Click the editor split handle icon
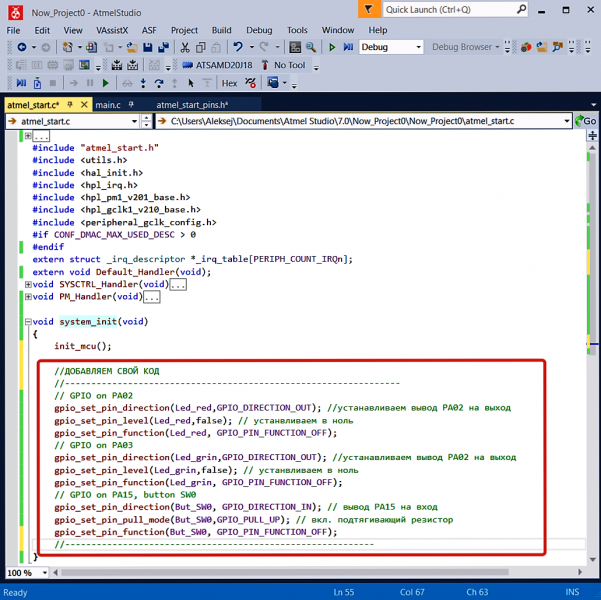This screenshot has width=601, height=600. pyautogui.click(x=593, y=135)
